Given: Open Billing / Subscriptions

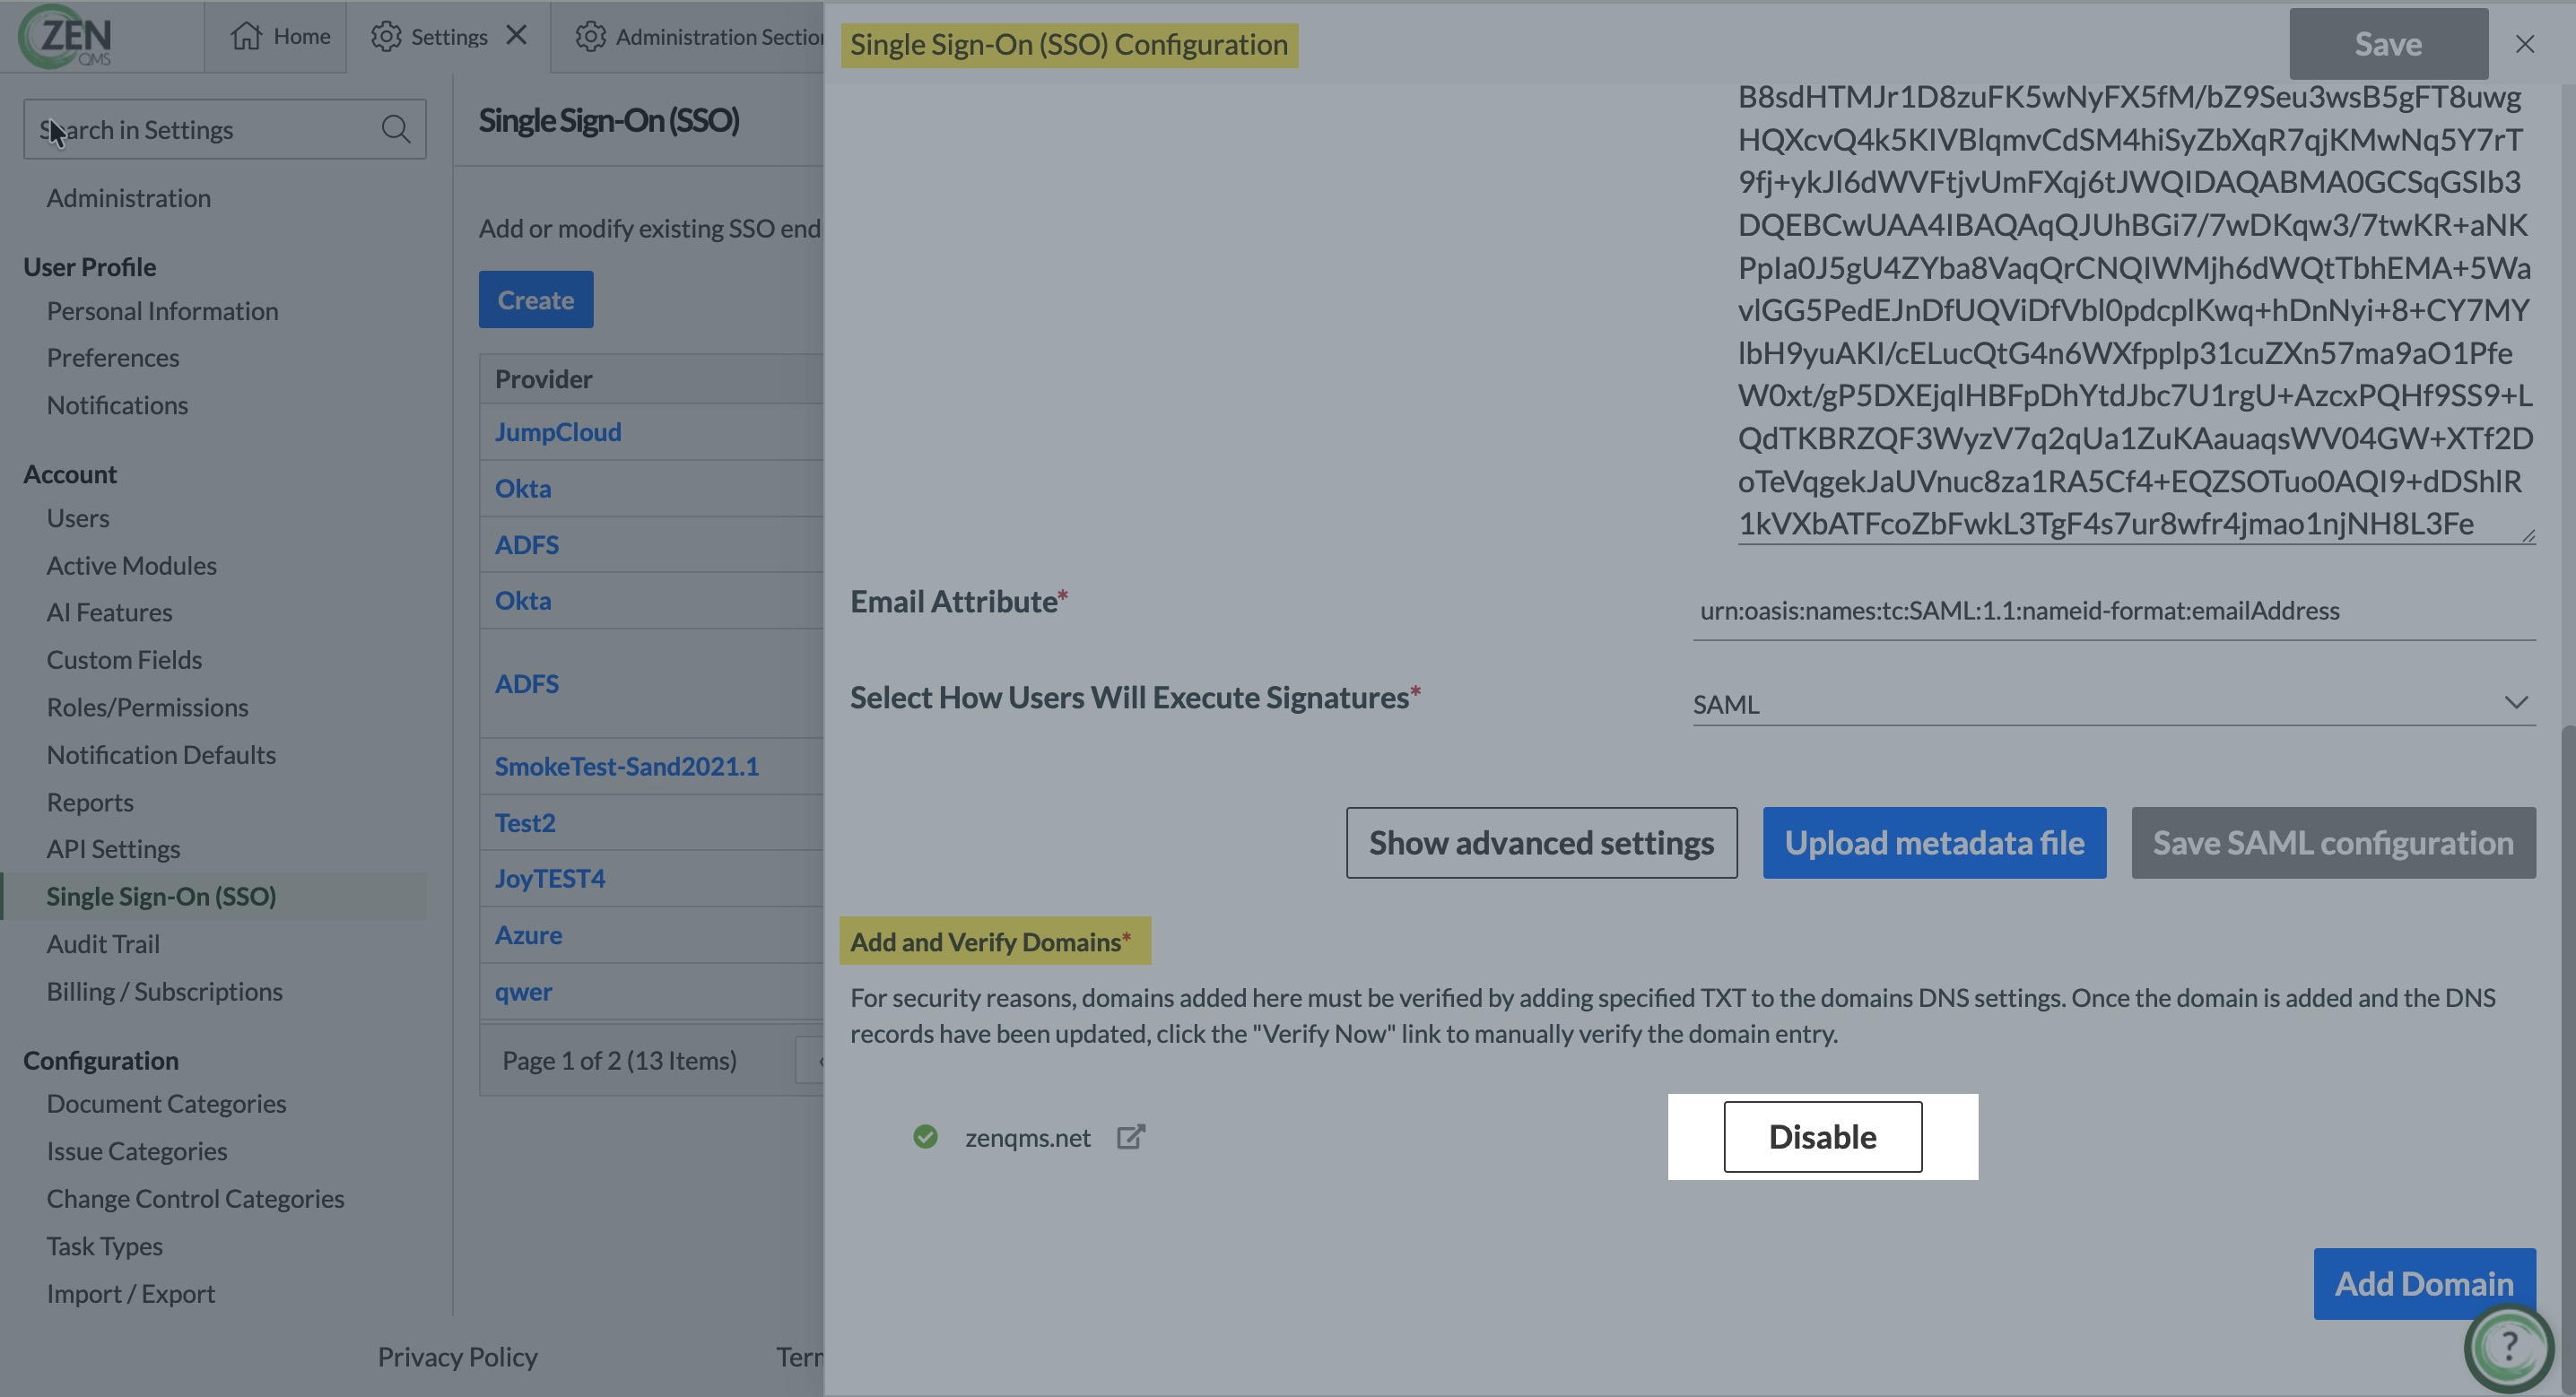Looking at the screenshot, I should (x=165, y=992).
